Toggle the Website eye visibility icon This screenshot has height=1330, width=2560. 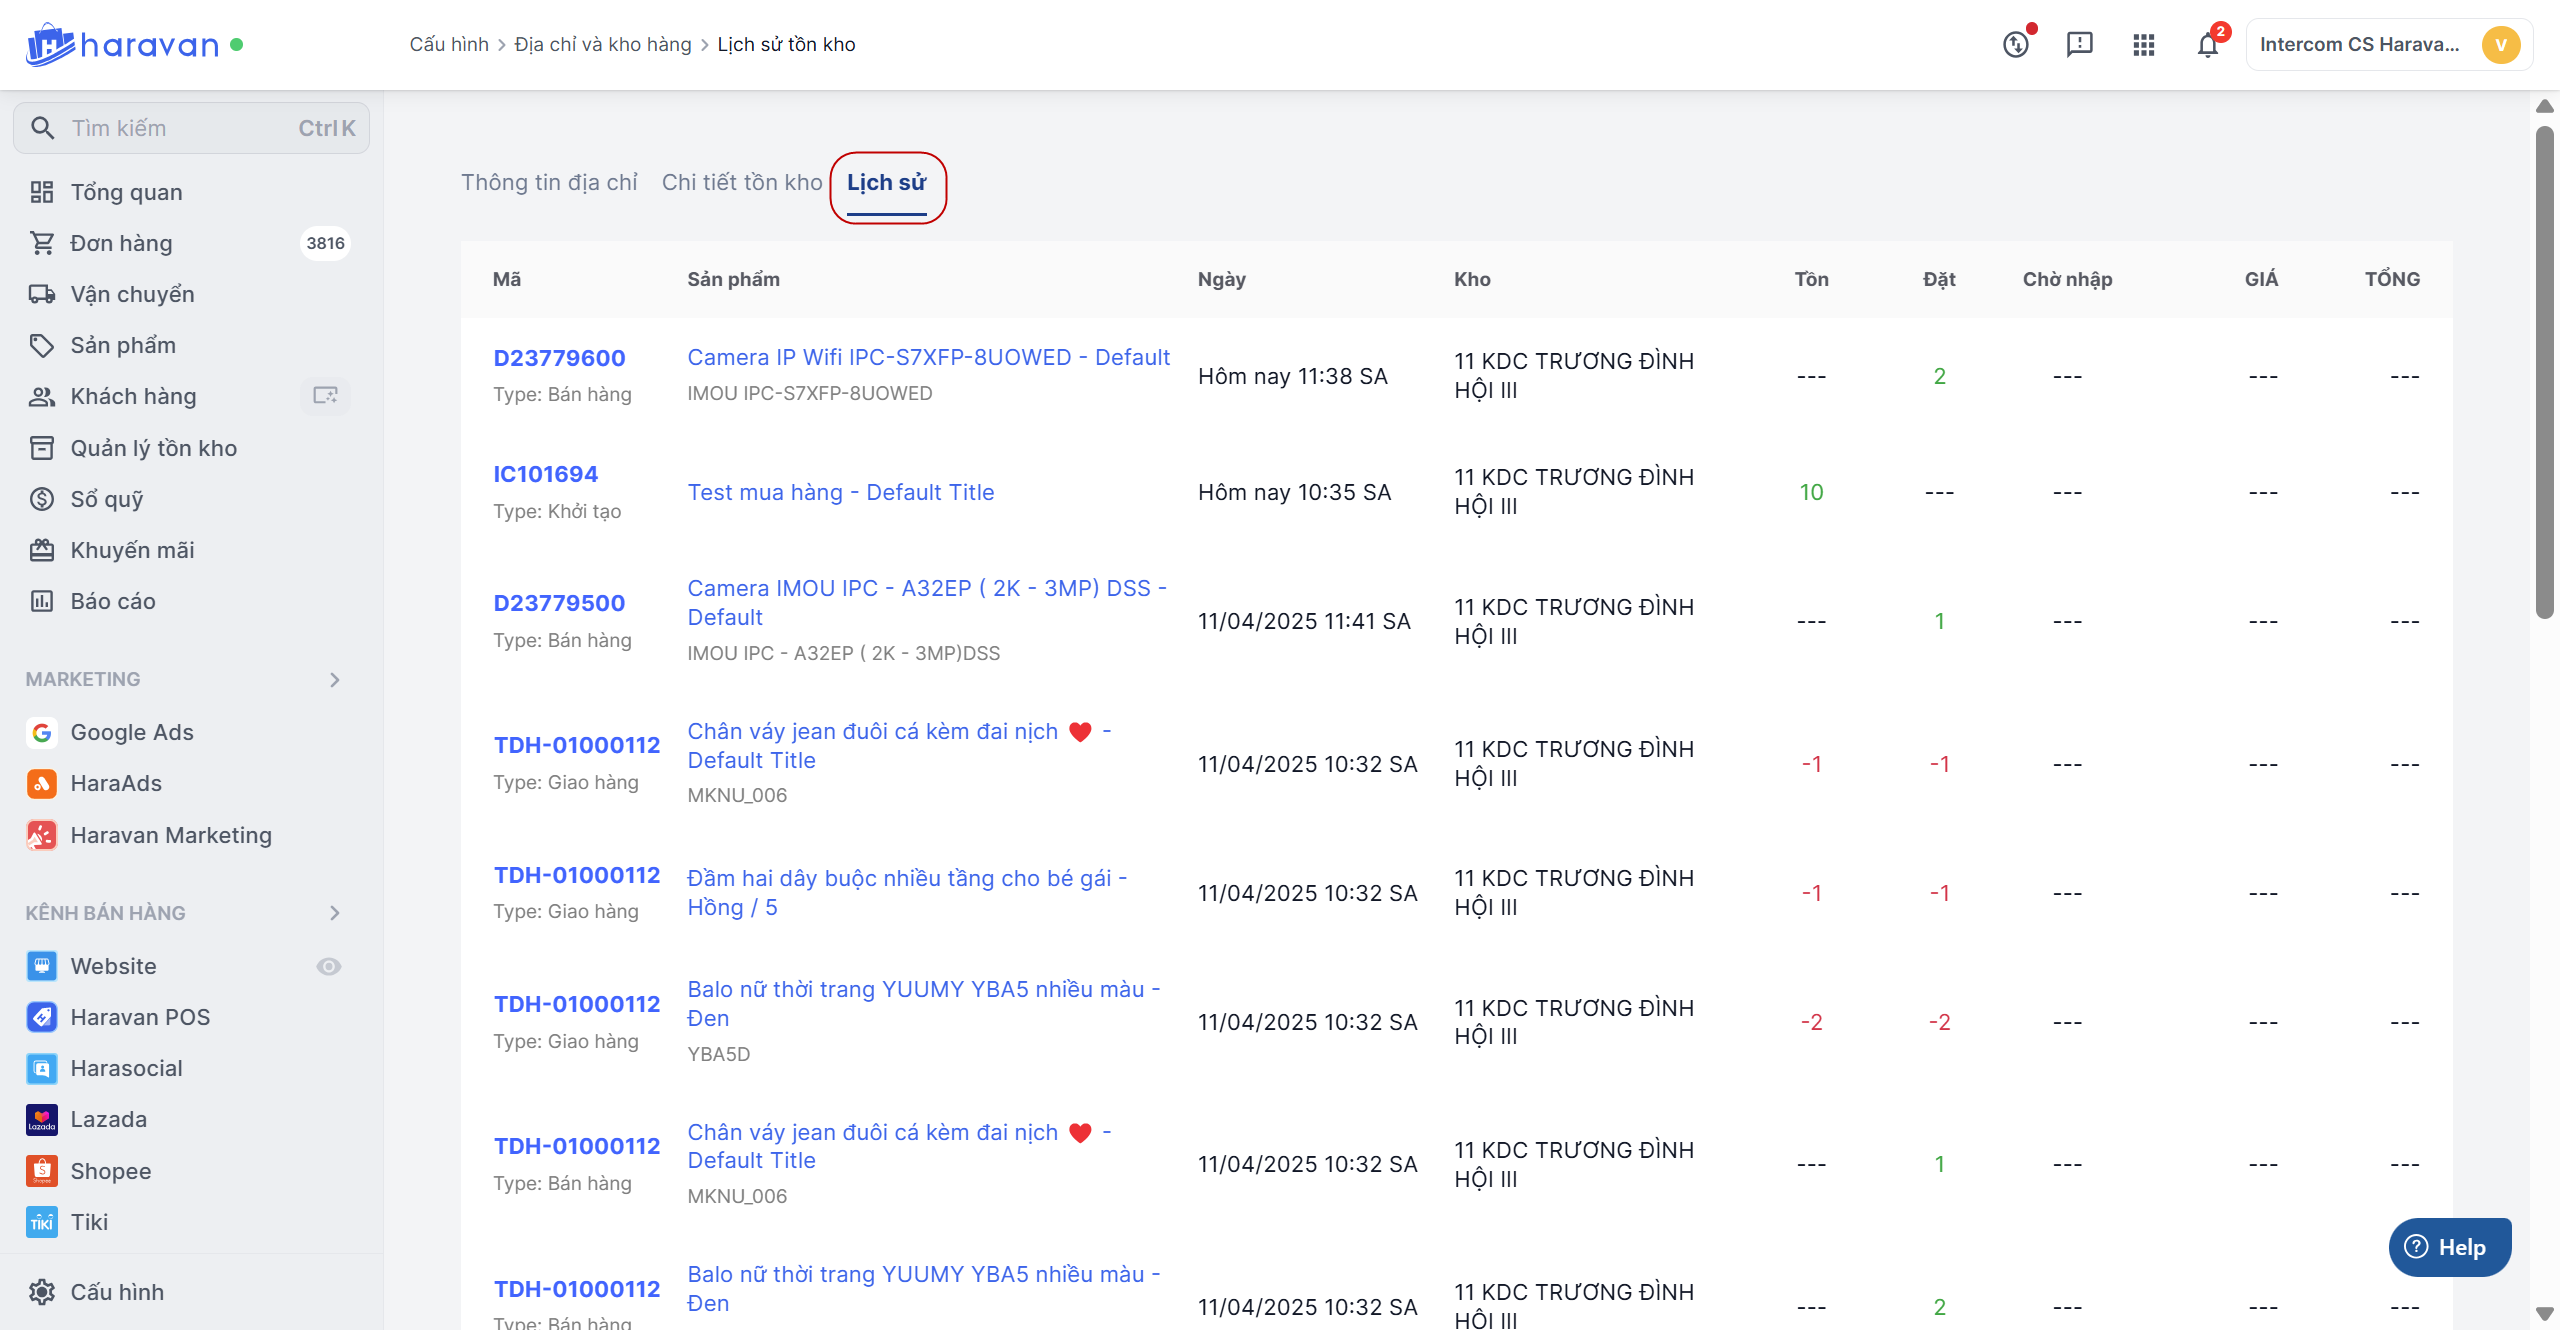pos(329,966)
